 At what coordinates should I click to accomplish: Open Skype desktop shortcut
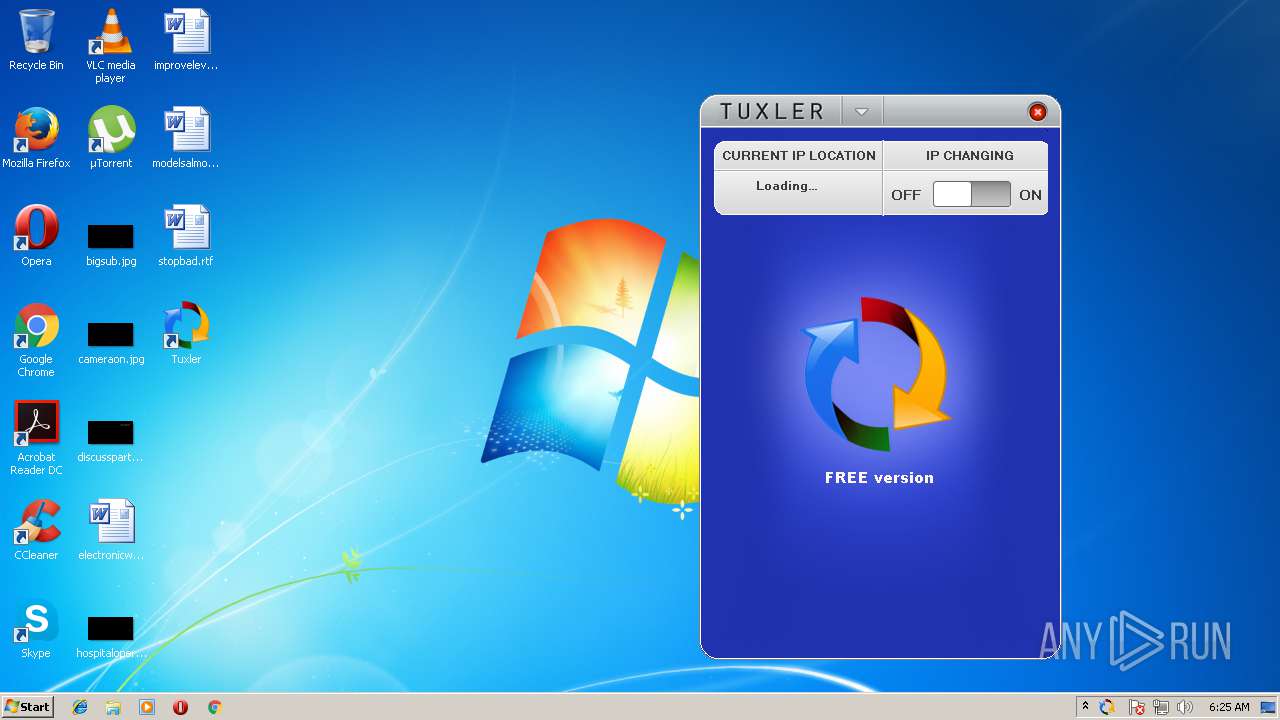click(x=36, y=628)
